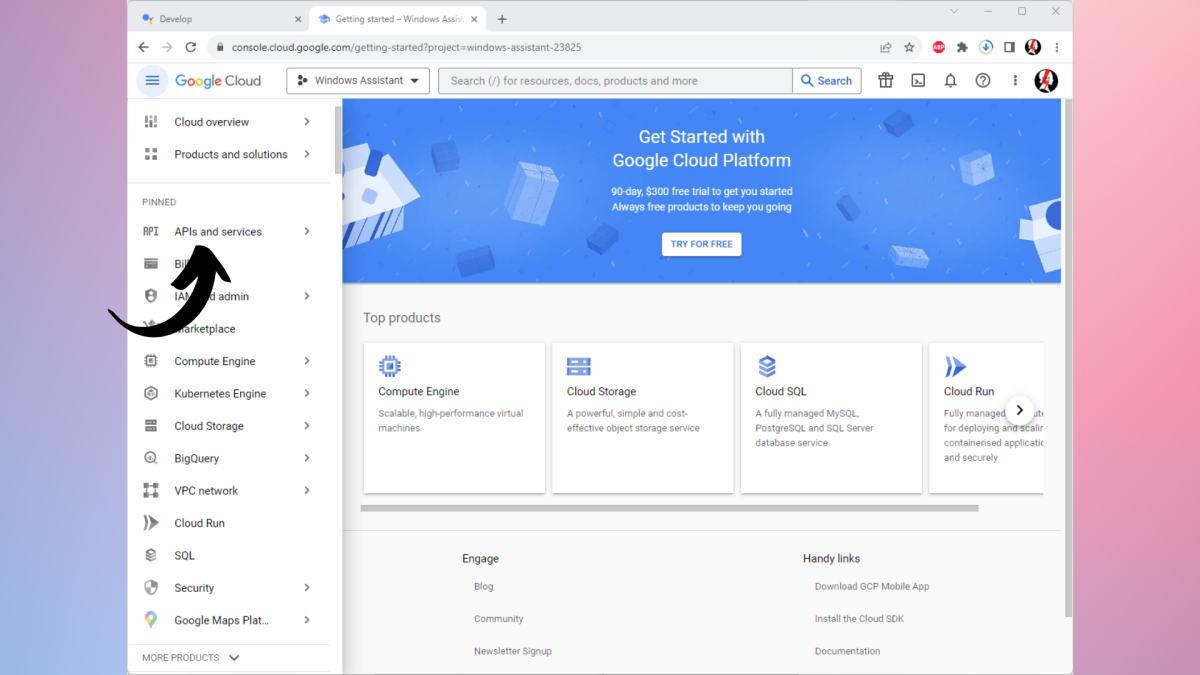Open the Cloud SQL product card

tap(831, 418)
